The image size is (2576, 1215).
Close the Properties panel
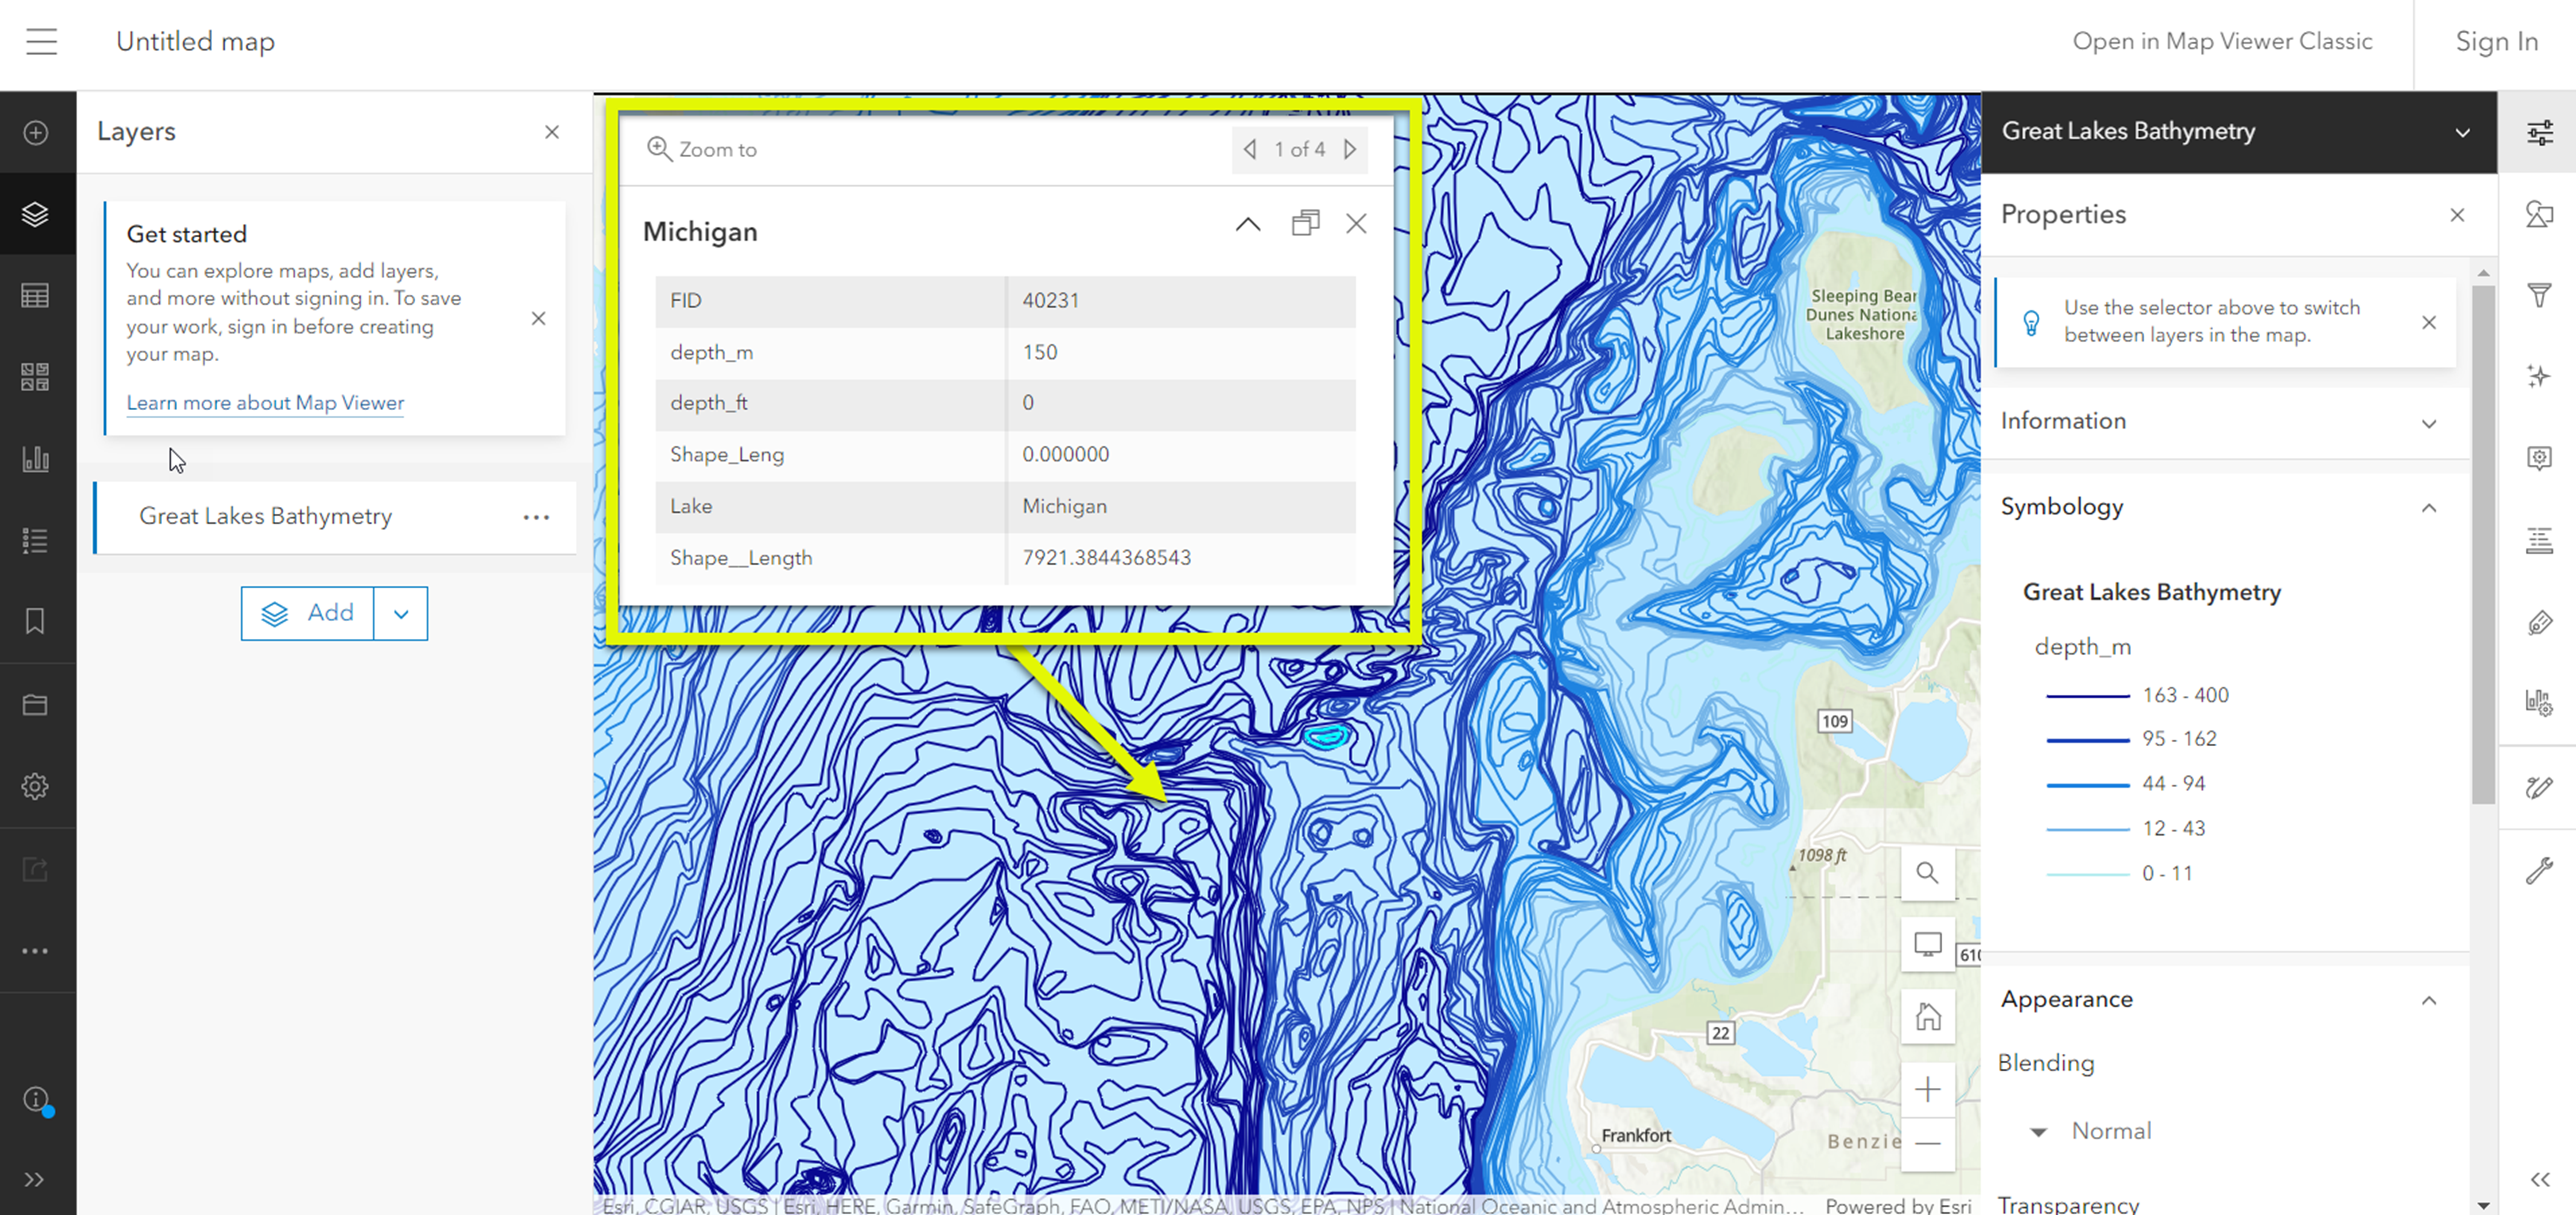pos(2457,215)
